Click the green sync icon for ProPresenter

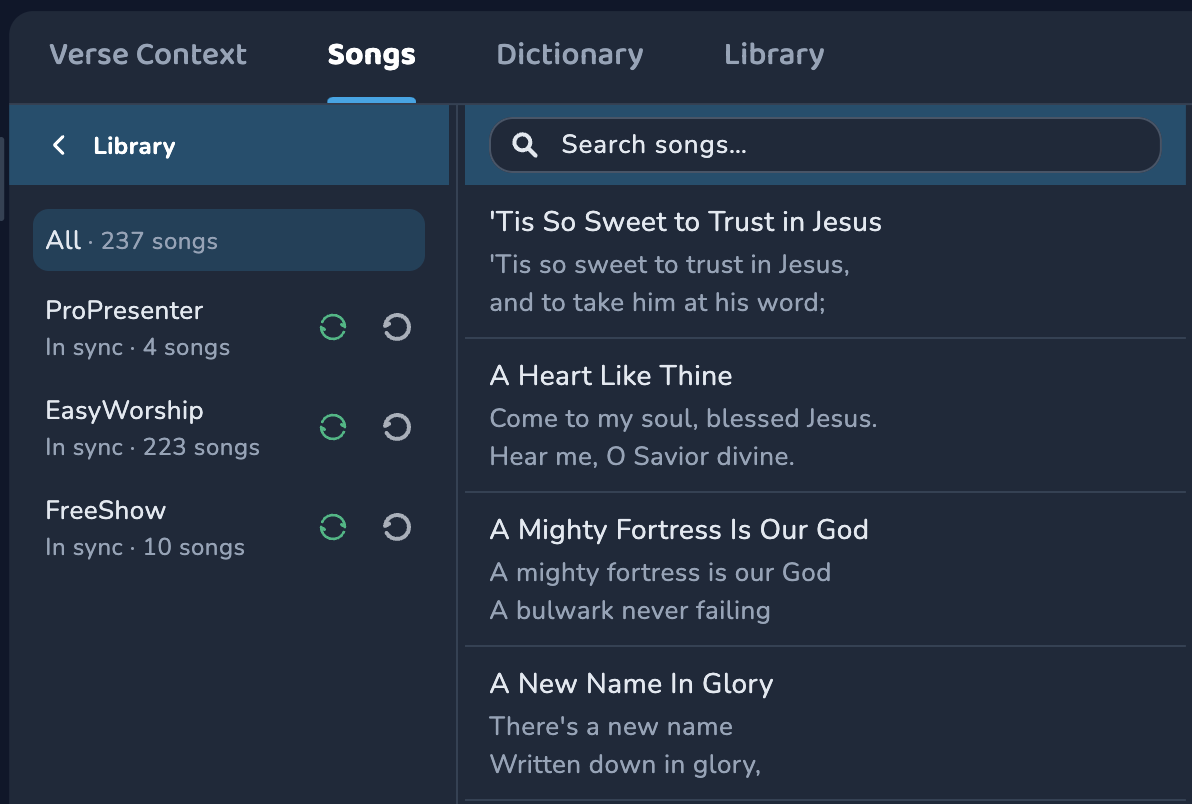pyautogui.click(x=333, y=328)
